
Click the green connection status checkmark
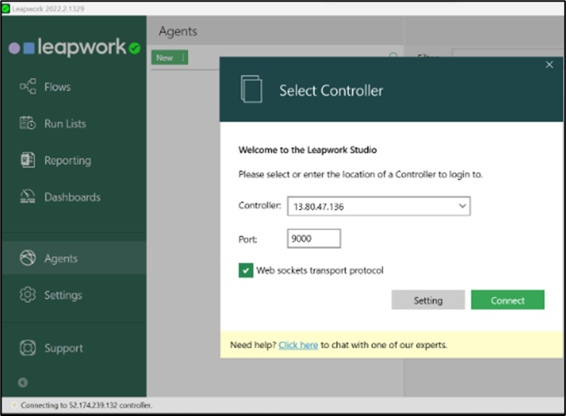point(135,48)
